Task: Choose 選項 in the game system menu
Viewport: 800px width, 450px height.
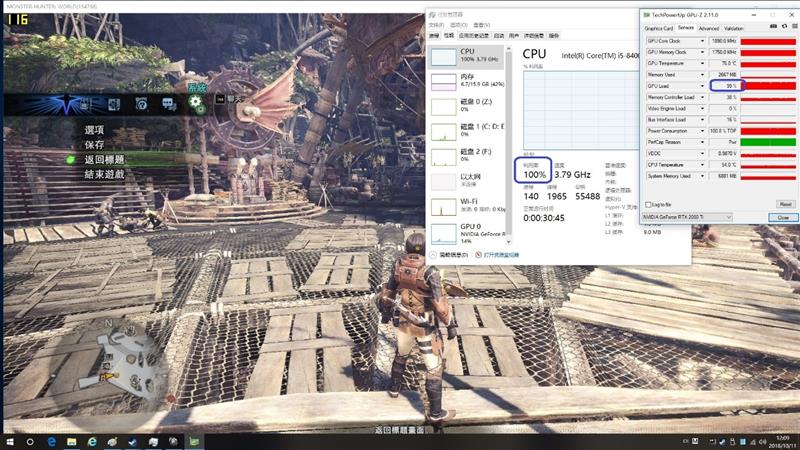Action: click(x=94, y=130)
